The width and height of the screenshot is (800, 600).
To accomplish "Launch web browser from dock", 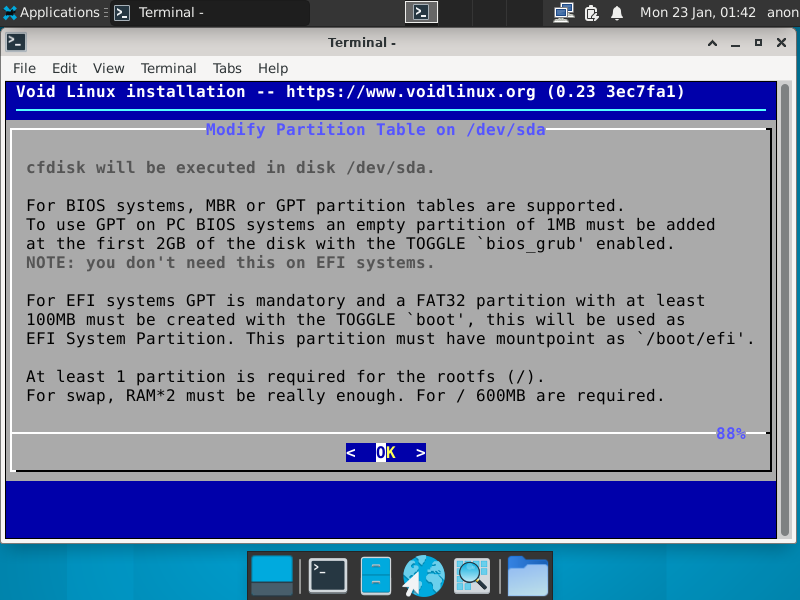I will pyautogui.click(x=423, y=576).
